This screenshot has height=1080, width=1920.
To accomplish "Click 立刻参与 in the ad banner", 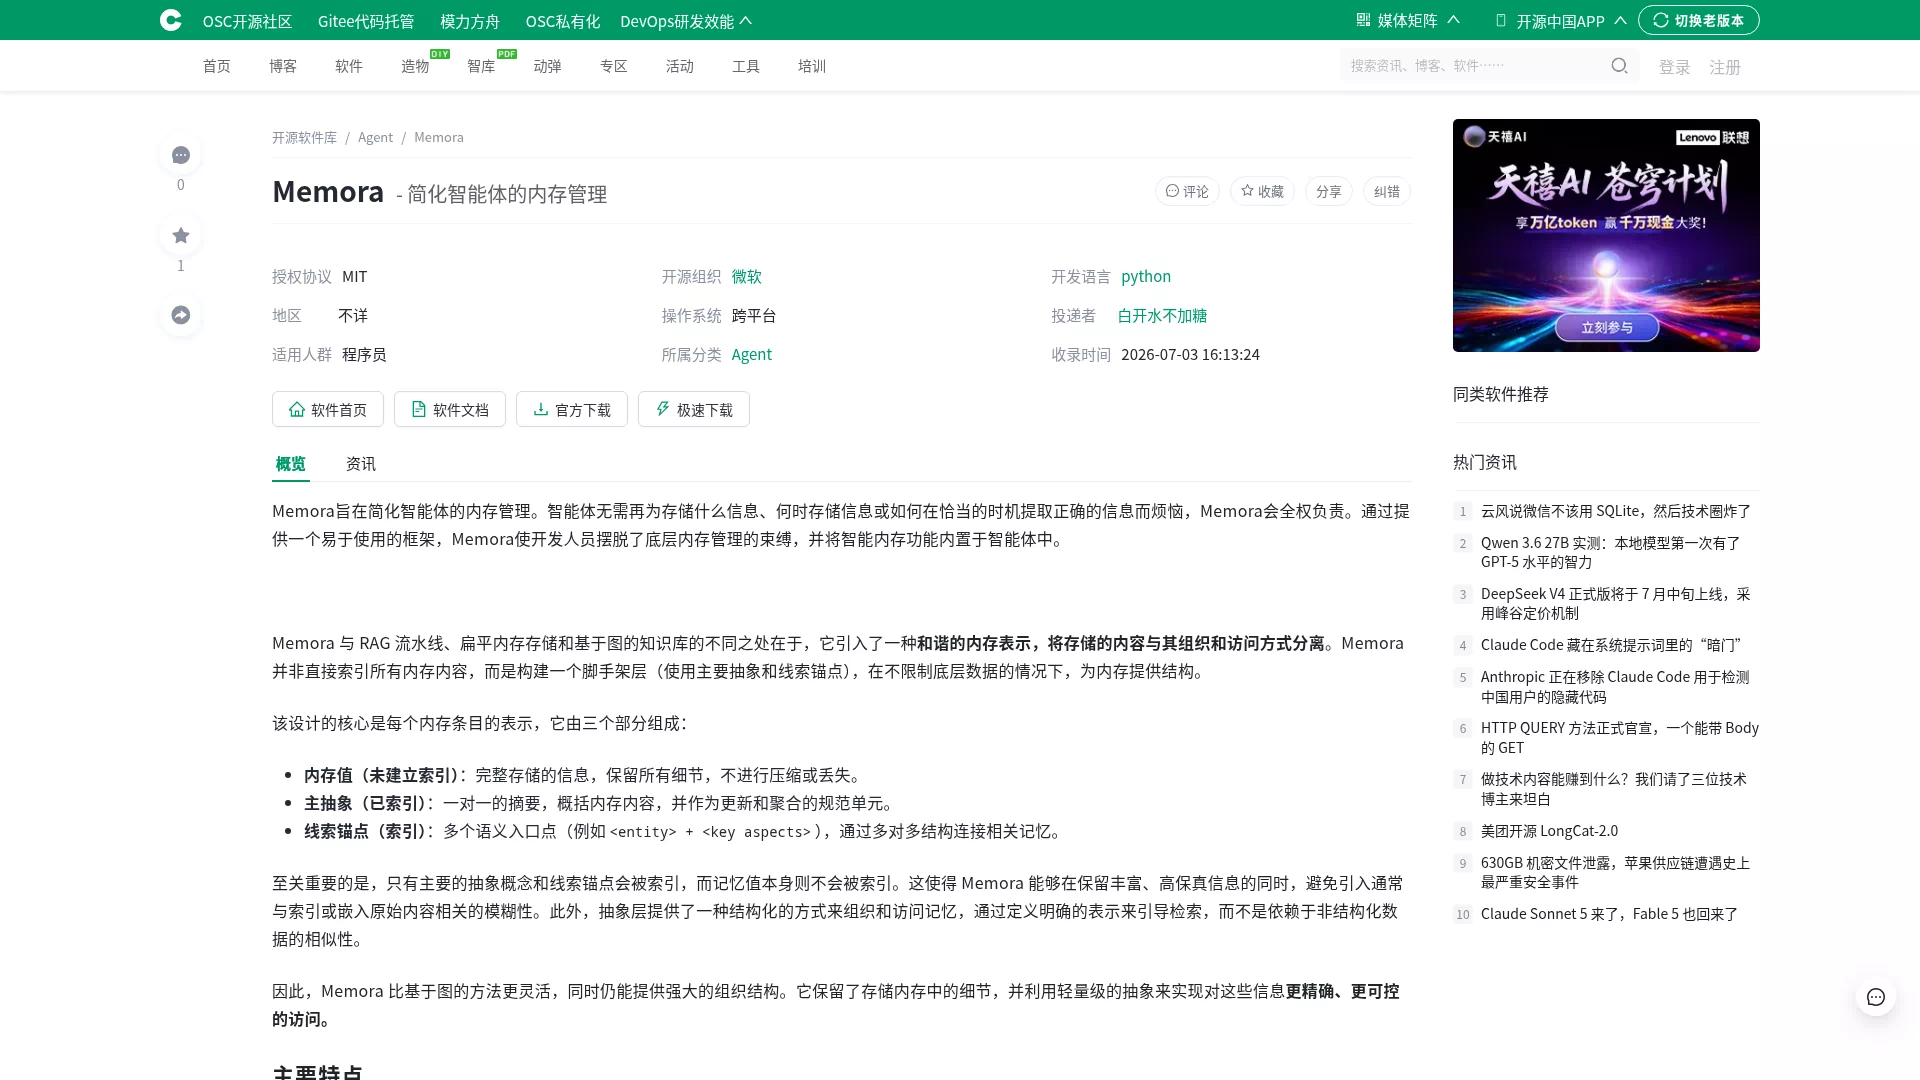I will pos(1606,327).
